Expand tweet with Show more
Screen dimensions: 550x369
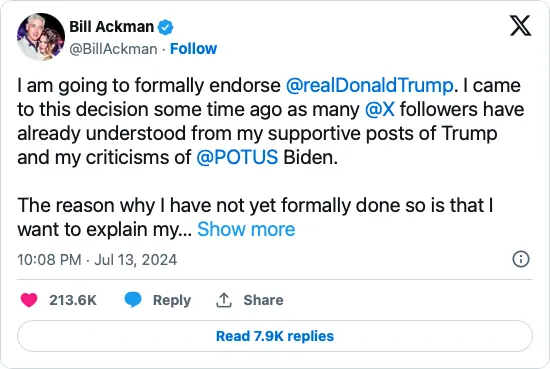[x=246, y=229]
